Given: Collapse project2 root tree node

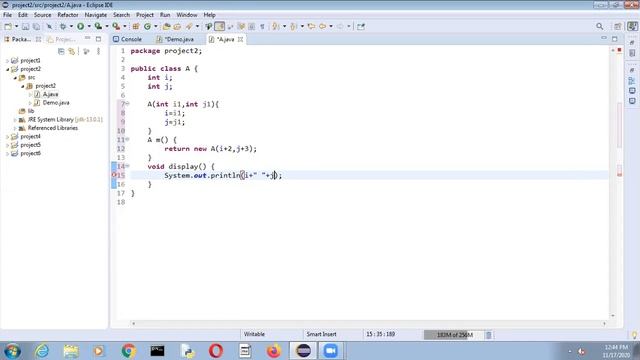Looking at the screenshot, I should point(7,69).
